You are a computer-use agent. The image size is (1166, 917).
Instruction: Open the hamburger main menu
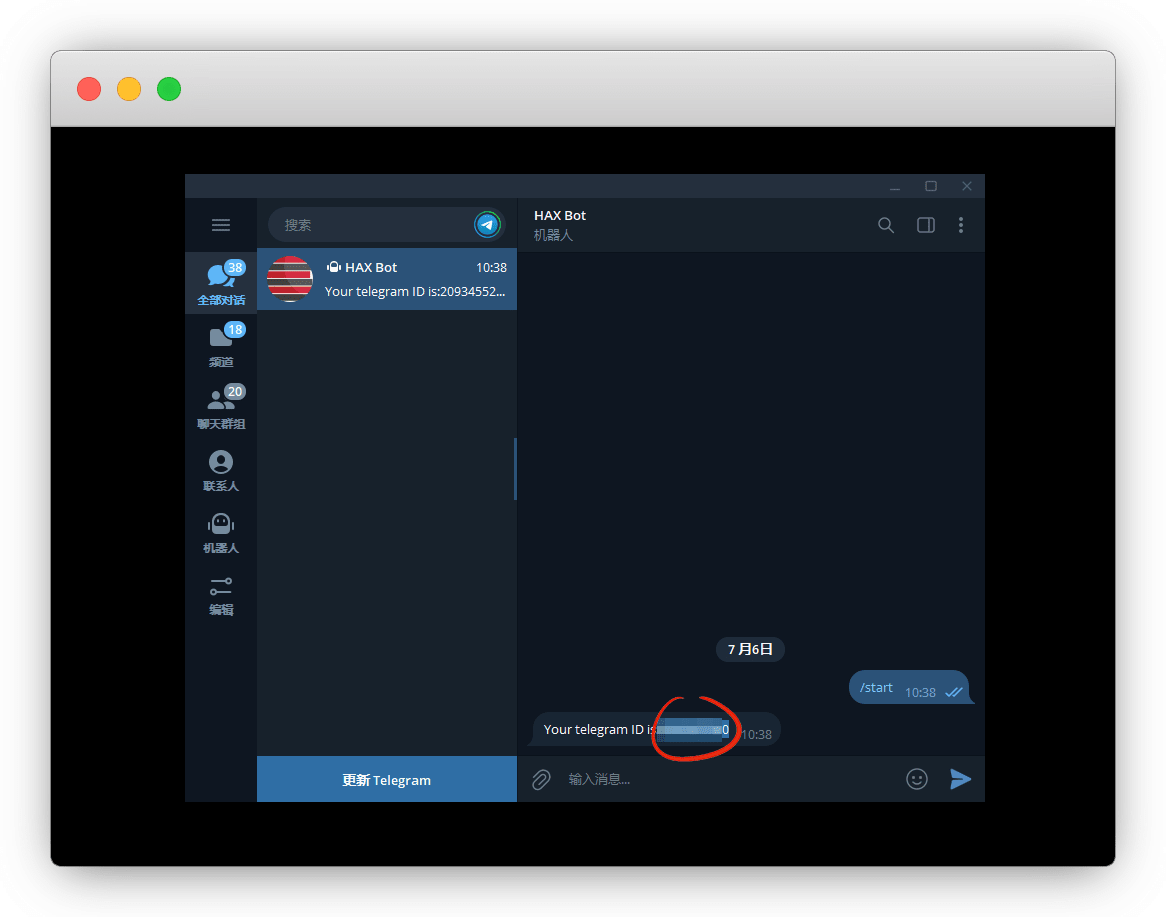click(221, 225)
